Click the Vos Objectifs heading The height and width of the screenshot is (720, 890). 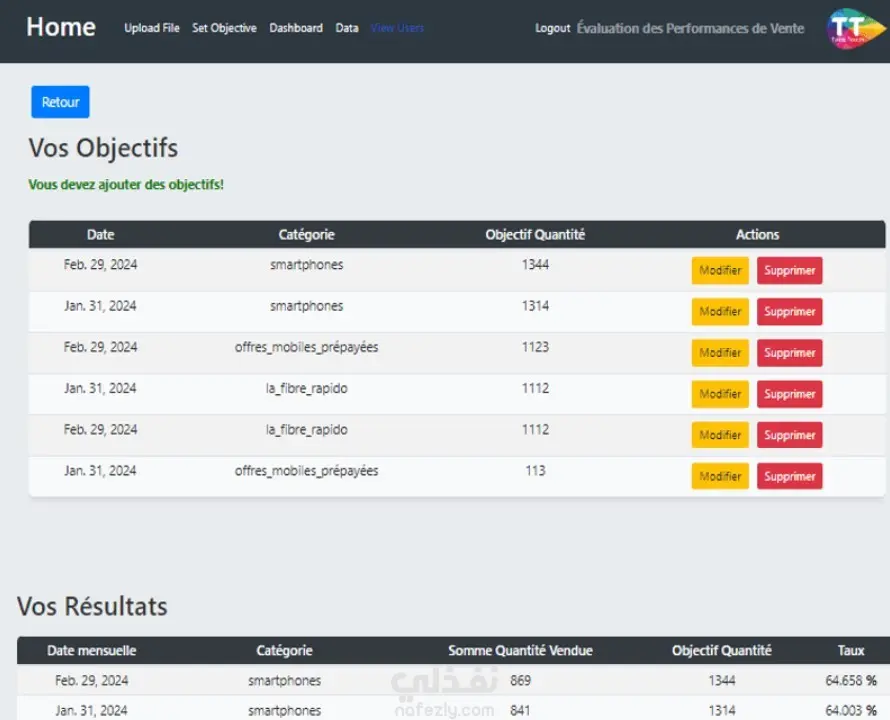pos(103,148)
